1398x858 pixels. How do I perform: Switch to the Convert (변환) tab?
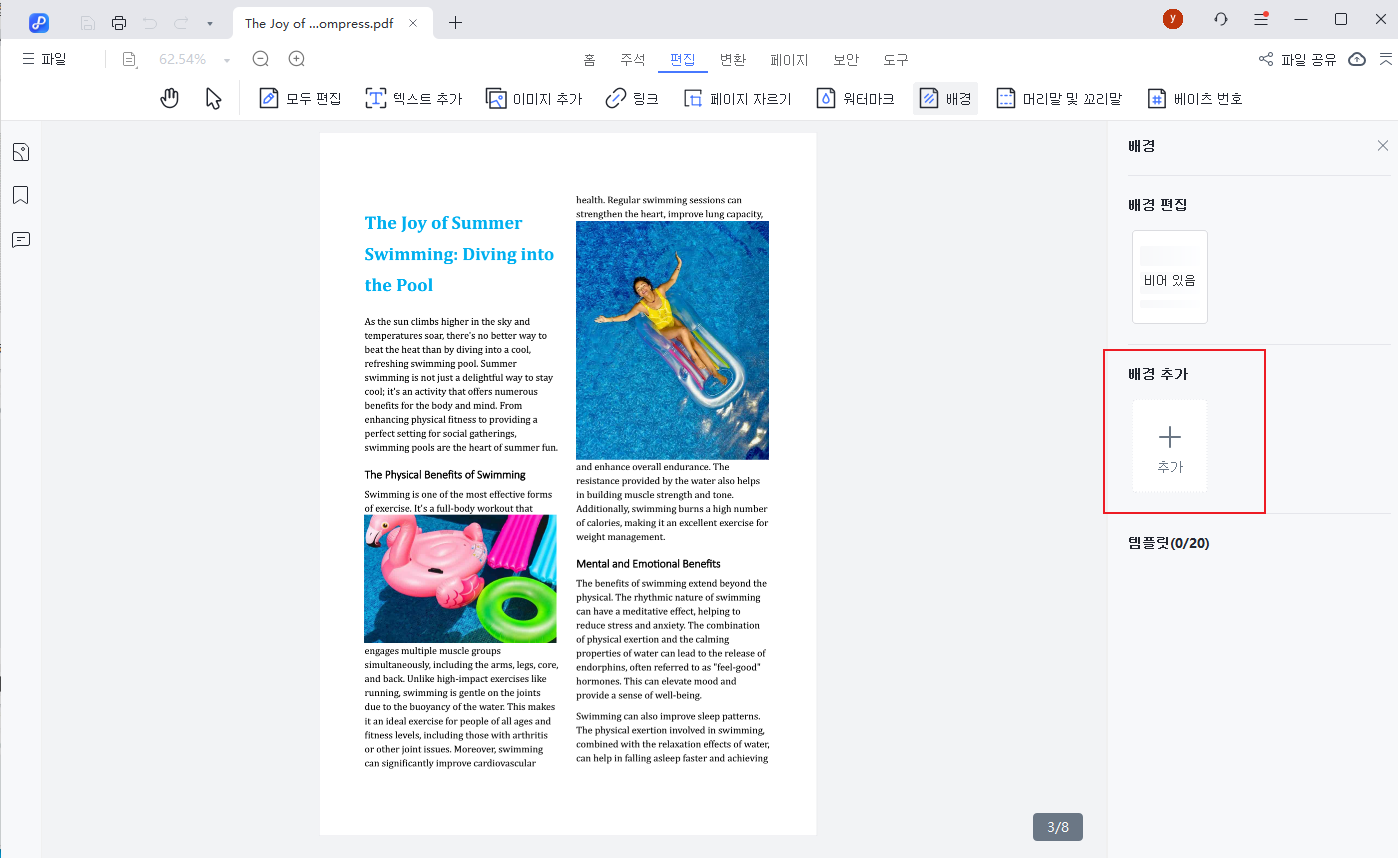coord(733,60)
